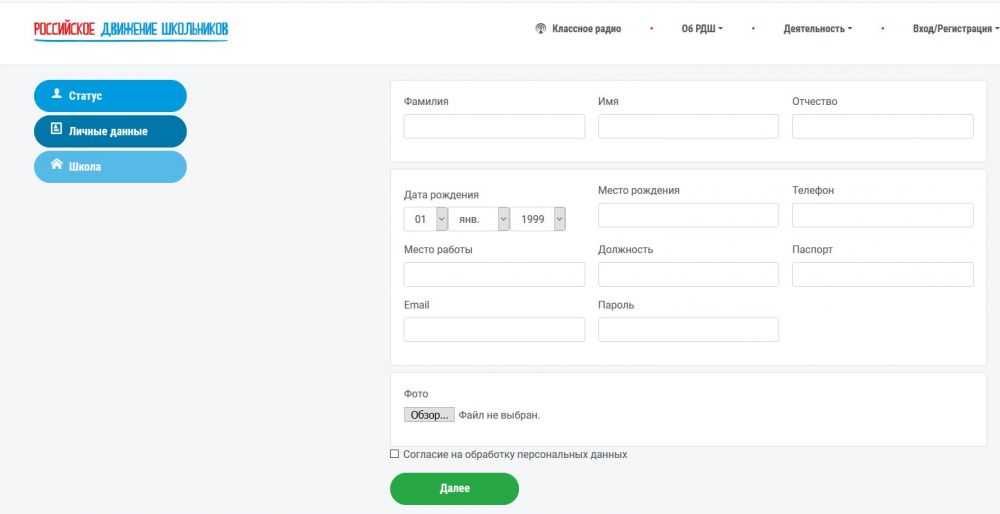Focus the Имя input field
The width and height of the screenshot is (1000, 514).
pos(688,126)
